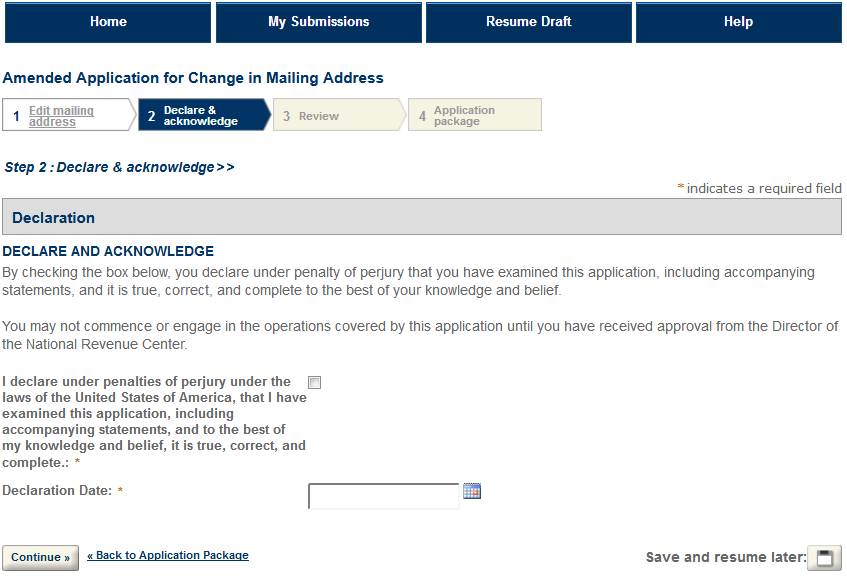Image resolution: width=847 pixels, height=580 pixels.
Task: Open the Help navigation tab
Action: pos(738,22)
